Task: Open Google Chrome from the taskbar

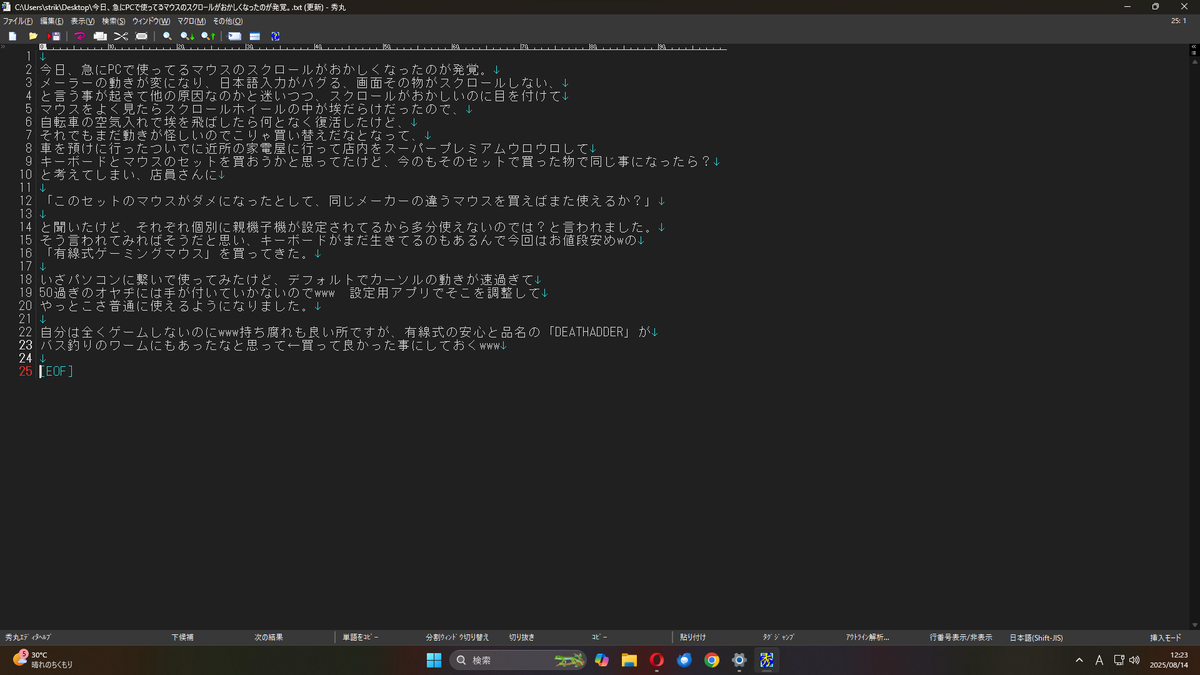Action: (x=711, y=660)
